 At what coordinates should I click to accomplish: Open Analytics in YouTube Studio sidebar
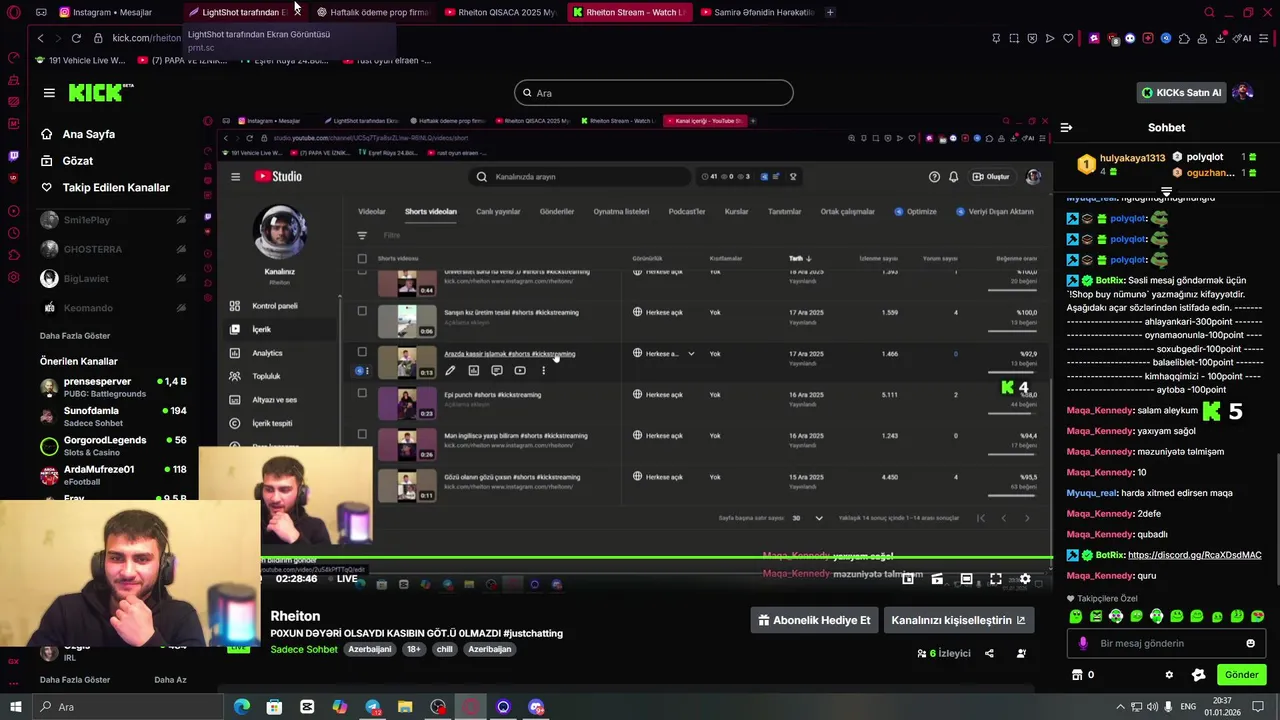click(267, 353)
